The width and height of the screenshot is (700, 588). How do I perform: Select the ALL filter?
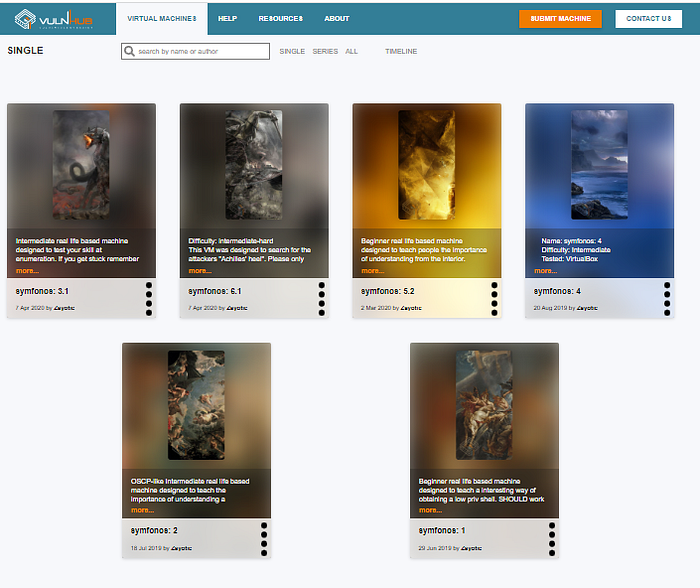click(x=351, y=51)
